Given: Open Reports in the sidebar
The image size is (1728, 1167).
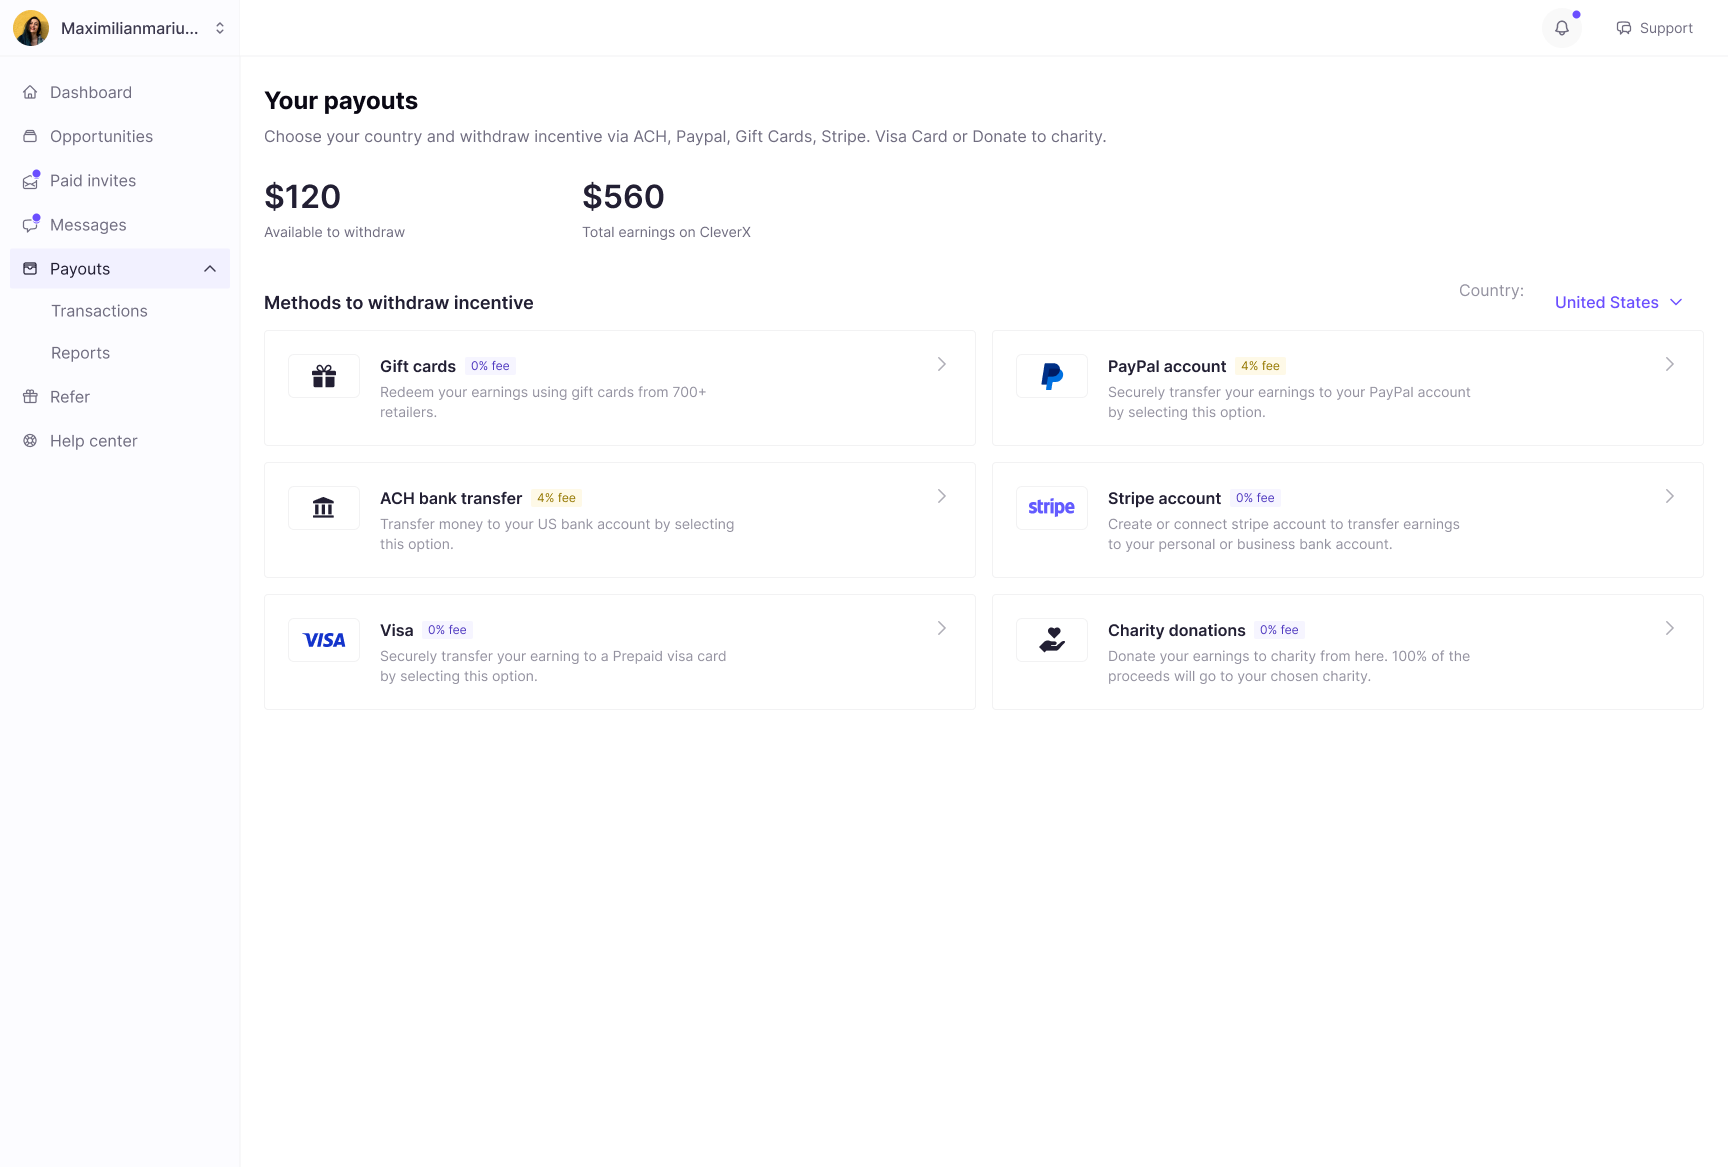Looking at the screenshot, I should 80,353.
